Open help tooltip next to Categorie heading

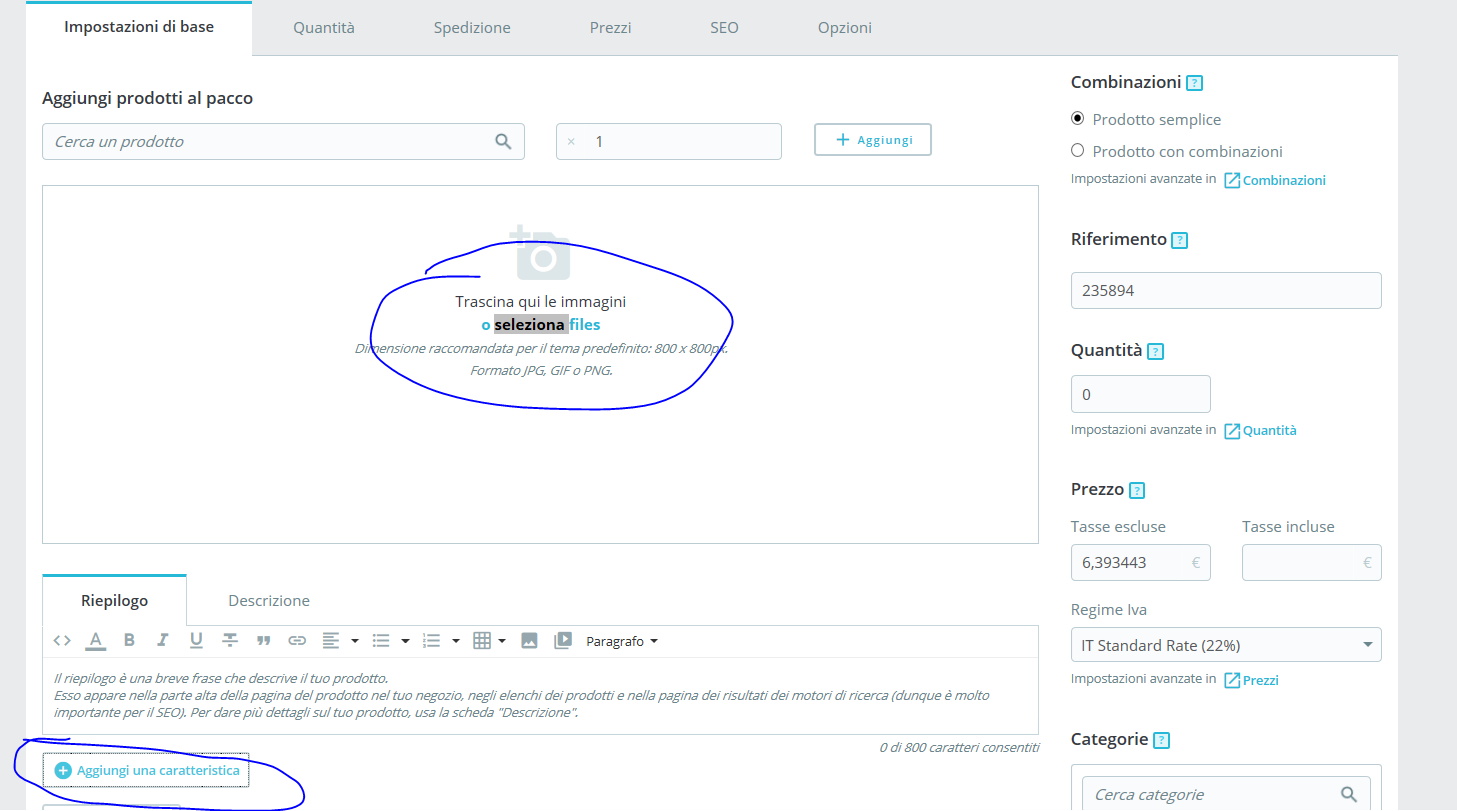pyautogui.click(x=1161, y=740)
